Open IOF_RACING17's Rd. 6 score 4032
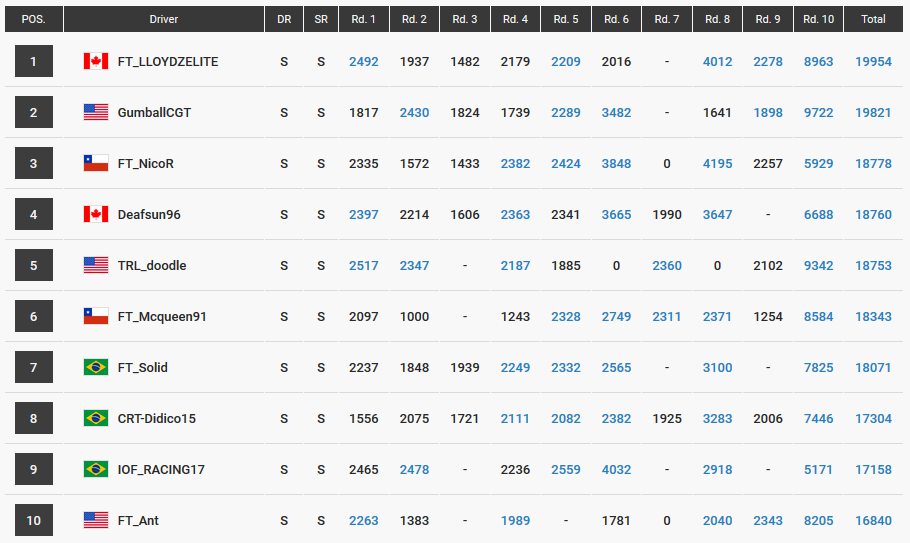Image resolution: width=910 pixels, height=543 pixels. point(616,470)
